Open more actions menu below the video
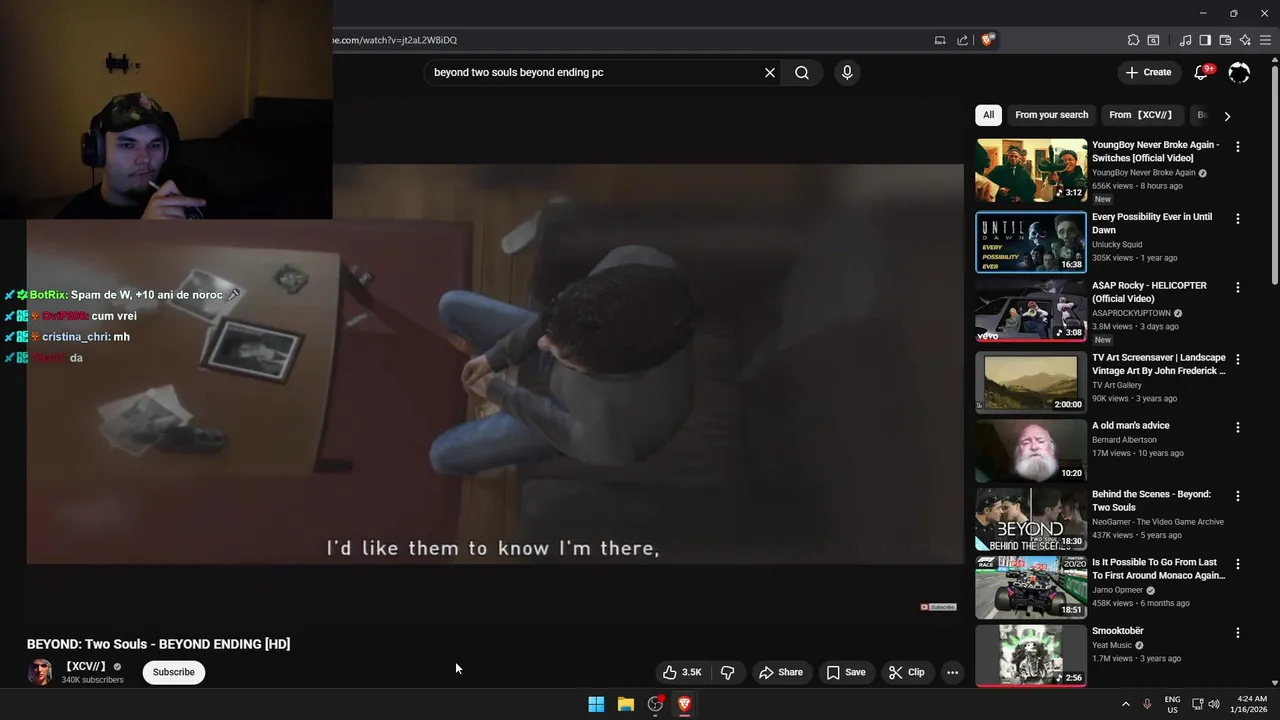 952,672
